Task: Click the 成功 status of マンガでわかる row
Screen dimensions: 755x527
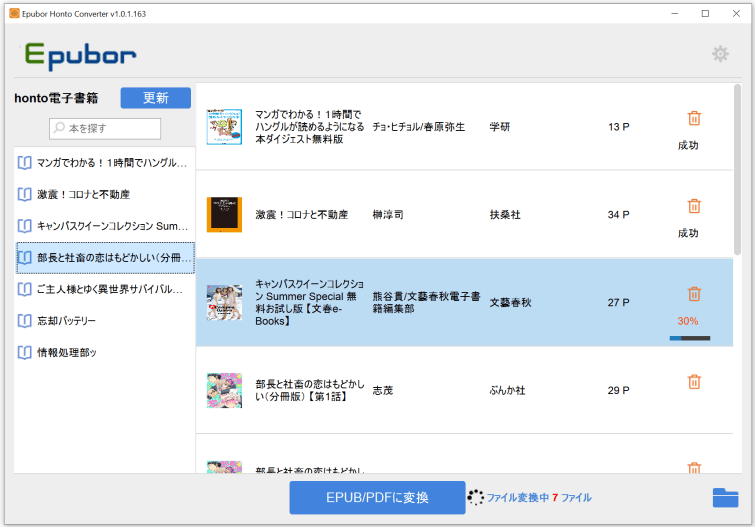Action: (x=688, y=145)
